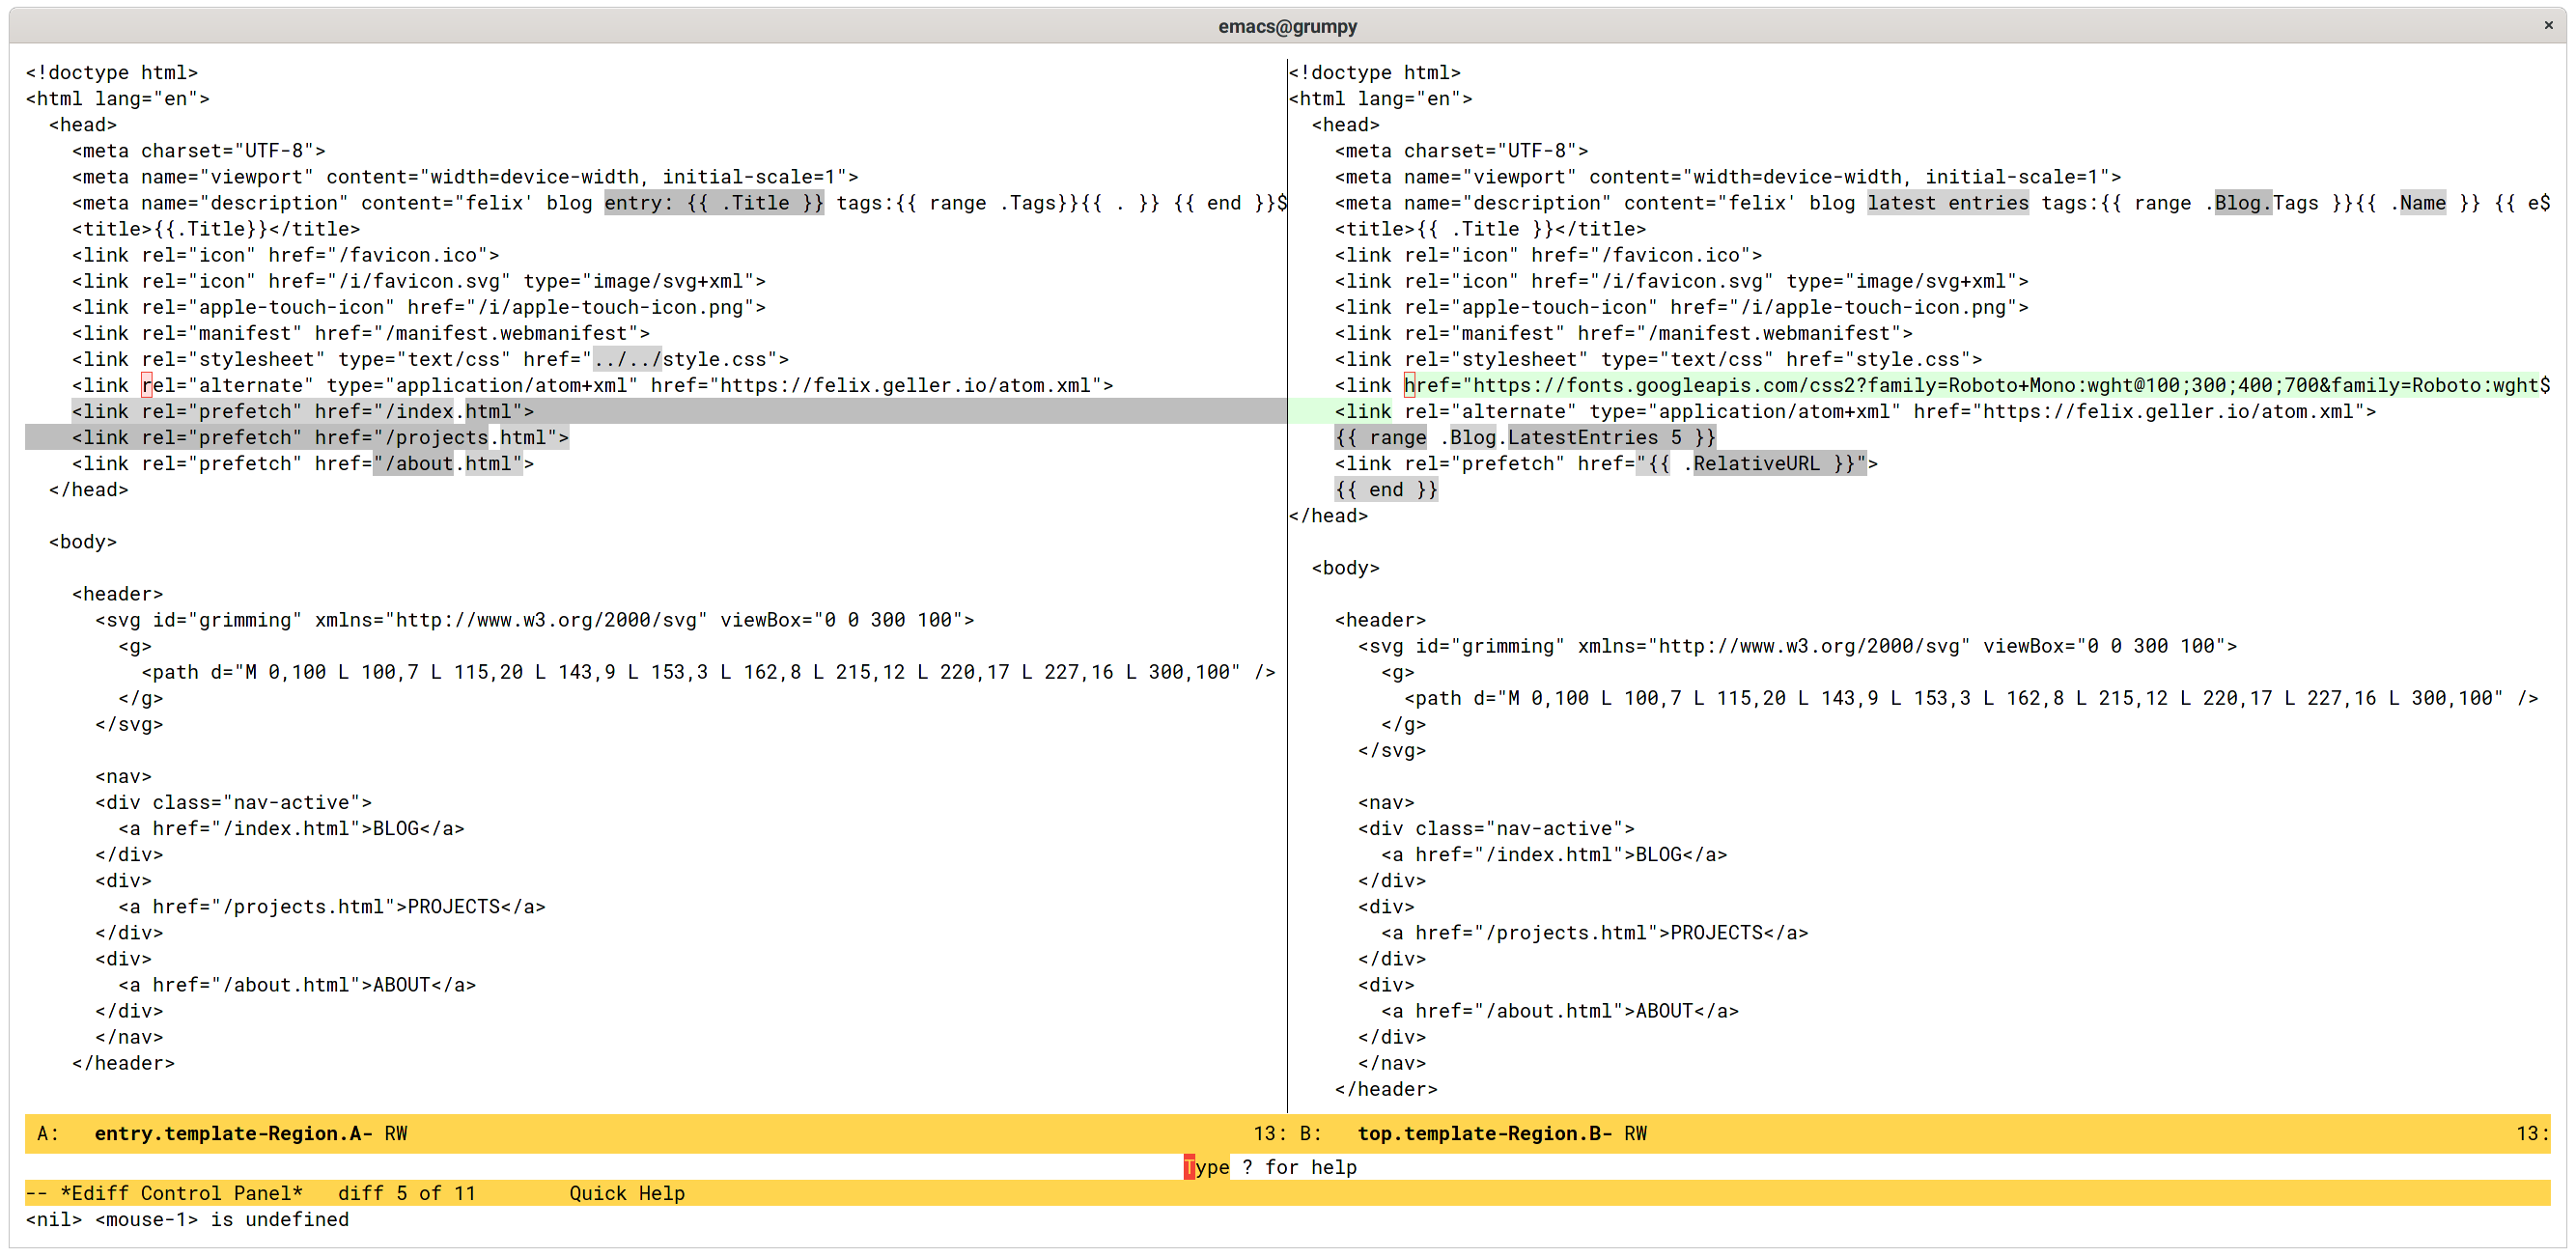This screenshot has height=1257, width=2576.
Task: Click left pane '<title>{{.Title}}</title>' line
Action: pos(215,229)
